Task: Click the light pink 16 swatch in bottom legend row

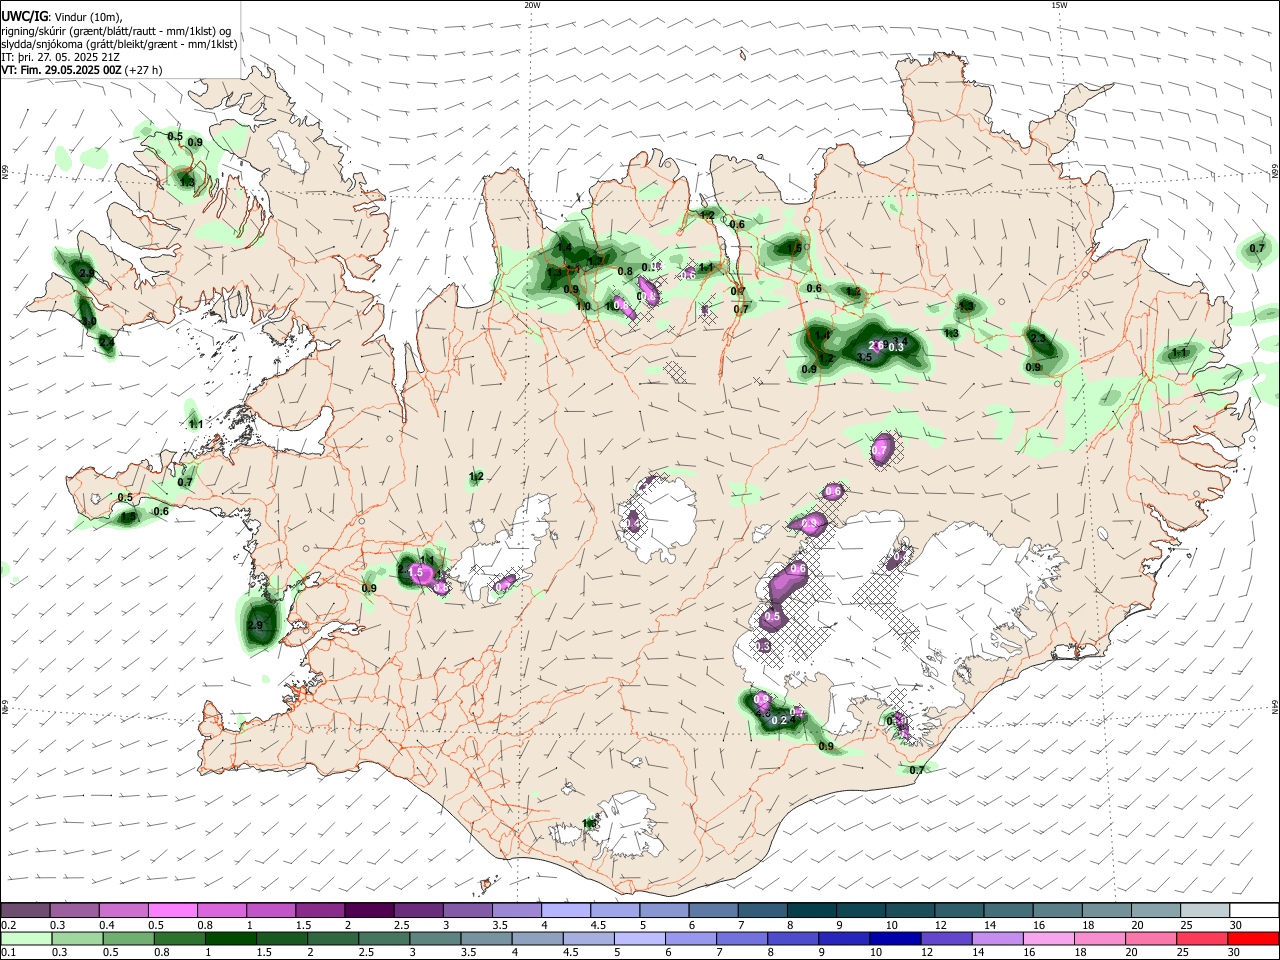Action: coord(1048,939)
